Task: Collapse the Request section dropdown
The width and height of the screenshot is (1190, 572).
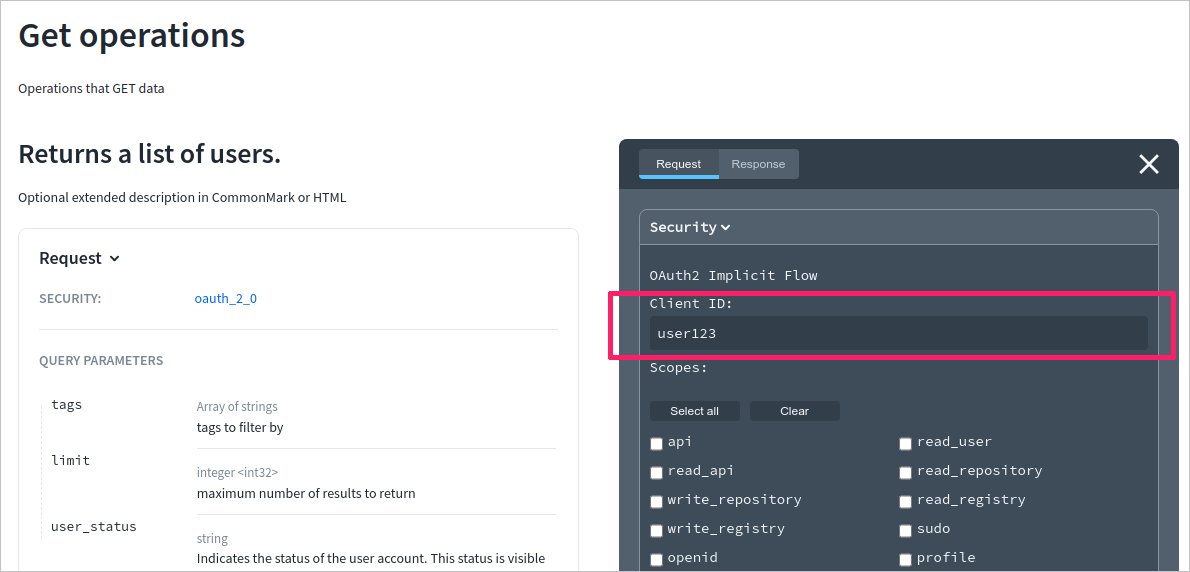Action: 114,259
